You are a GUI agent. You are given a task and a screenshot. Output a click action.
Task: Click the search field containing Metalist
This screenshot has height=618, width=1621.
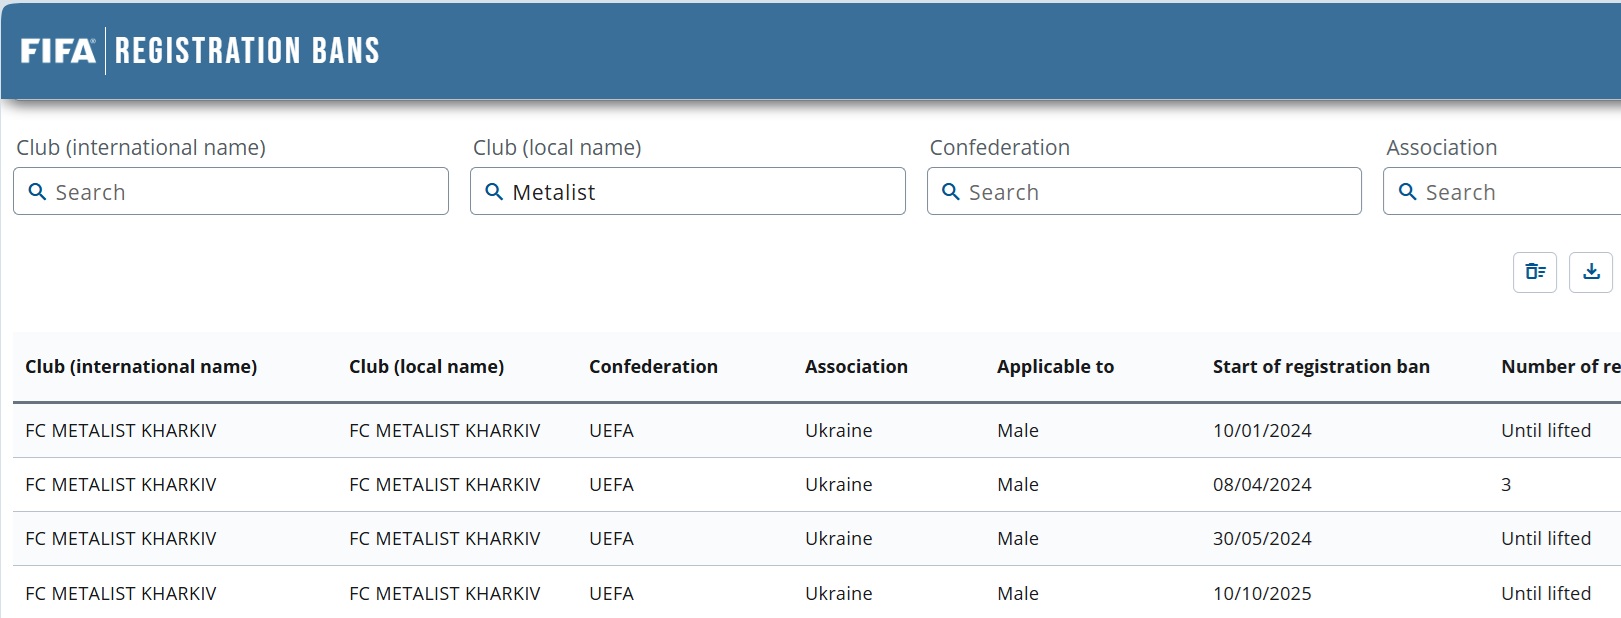[x=700, y=192]
